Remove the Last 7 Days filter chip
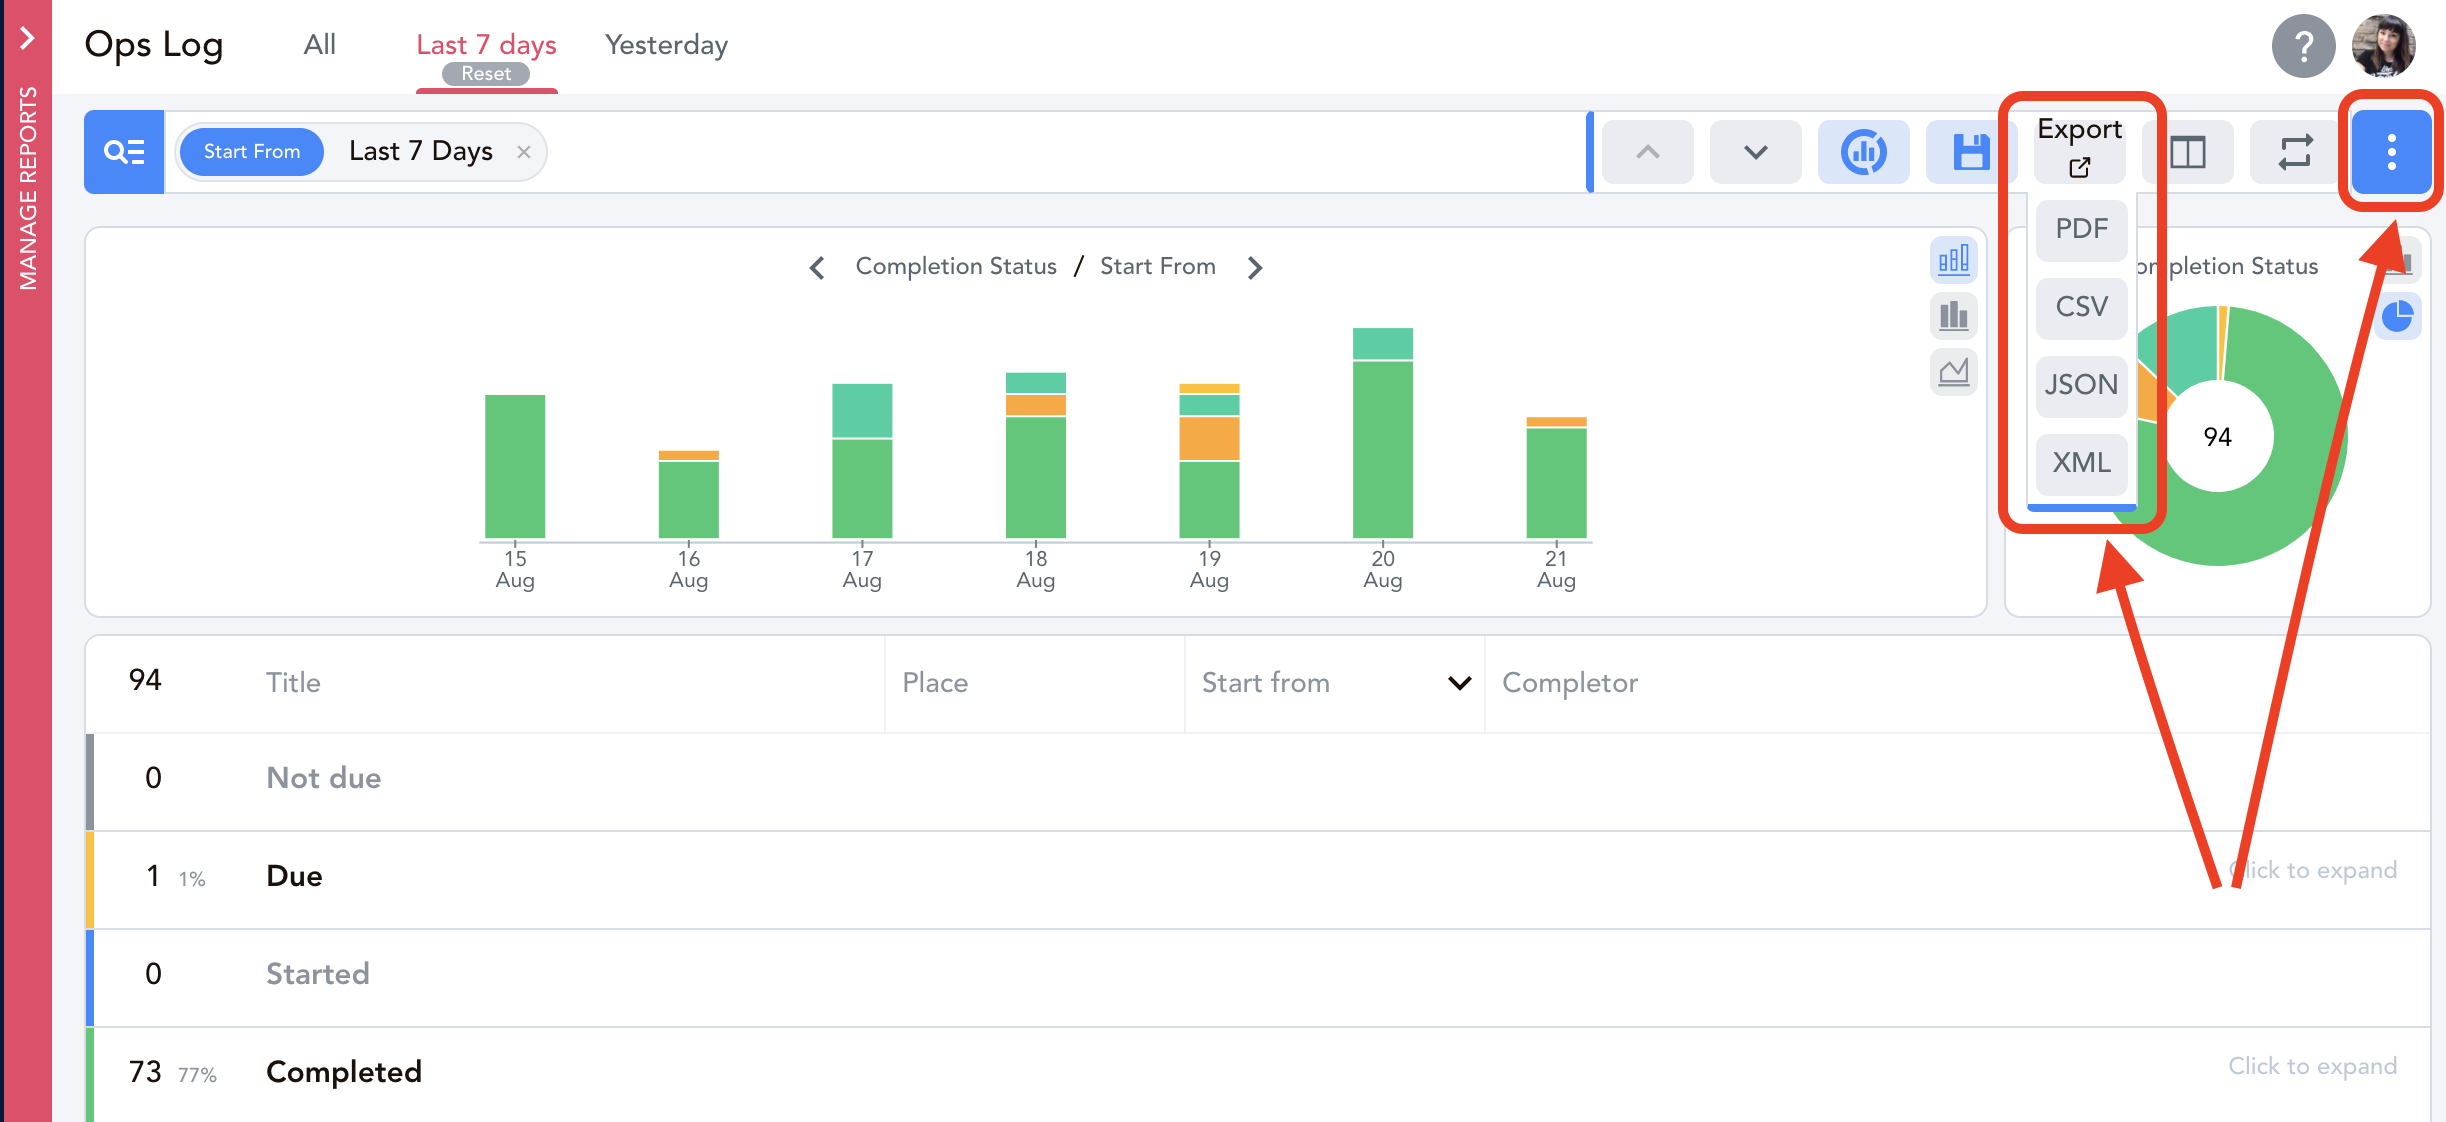The width and height of the screenshot is (2446, 1122). pyautogui.click(x=524, y=152)
